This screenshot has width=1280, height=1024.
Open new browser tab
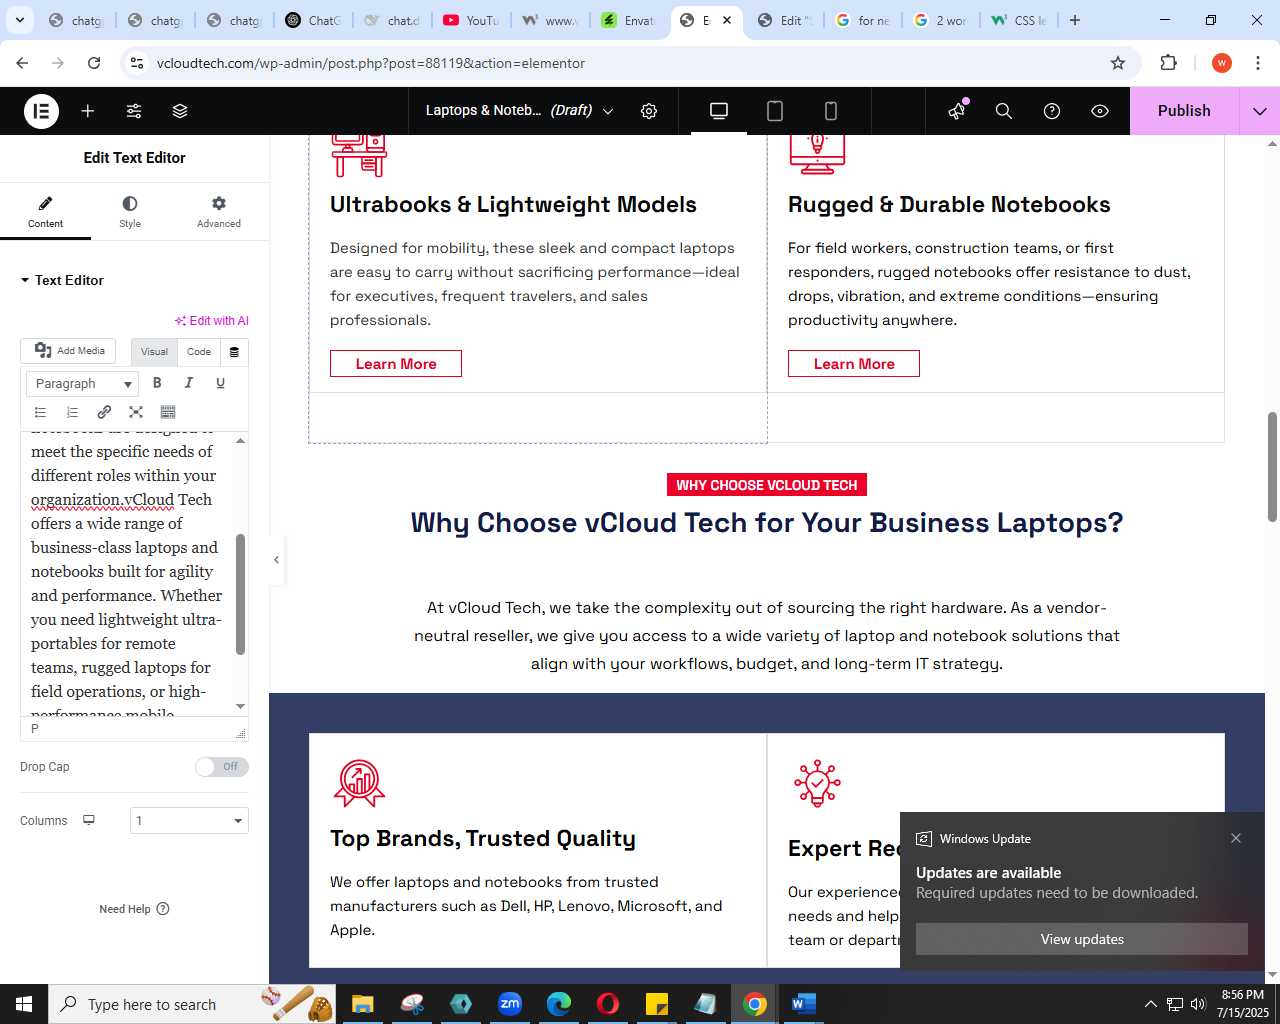click(1075, 20)
